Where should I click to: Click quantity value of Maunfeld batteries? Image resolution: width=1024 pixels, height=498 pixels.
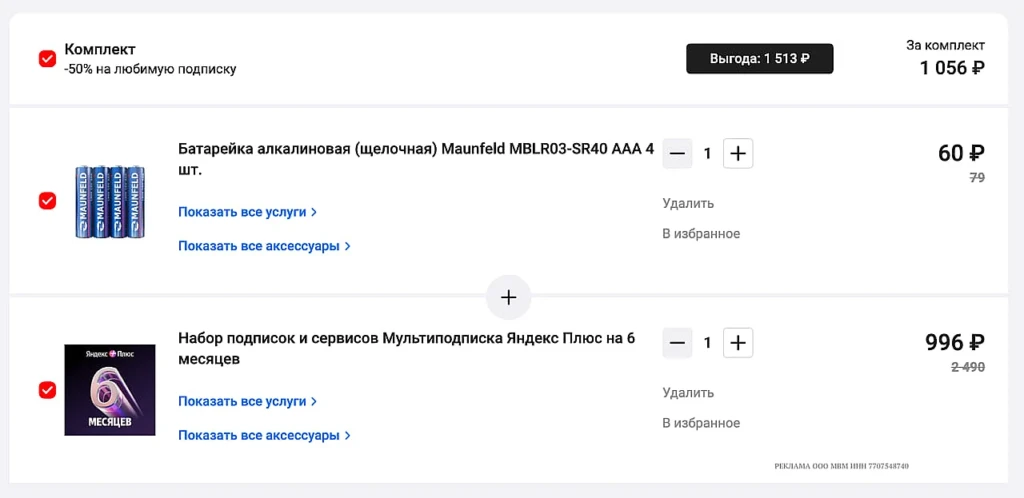point(707,154)
